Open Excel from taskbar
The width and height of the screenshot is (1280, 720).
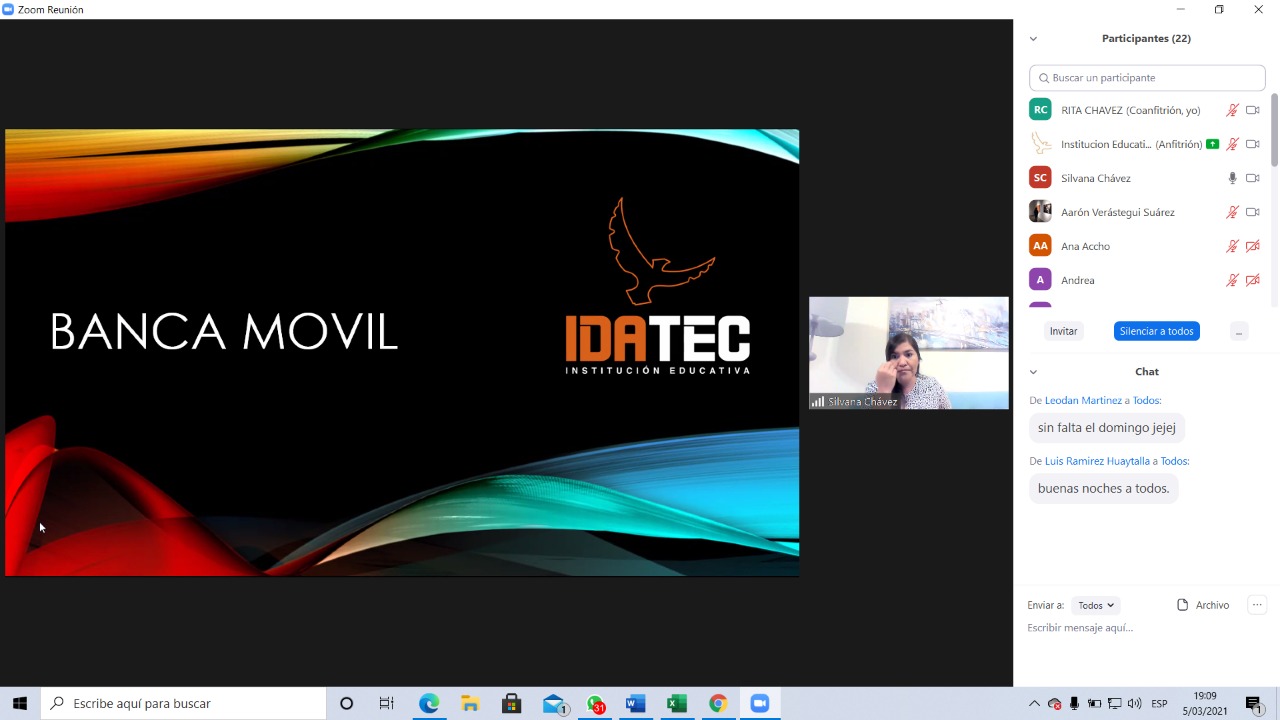pos(677,704)
